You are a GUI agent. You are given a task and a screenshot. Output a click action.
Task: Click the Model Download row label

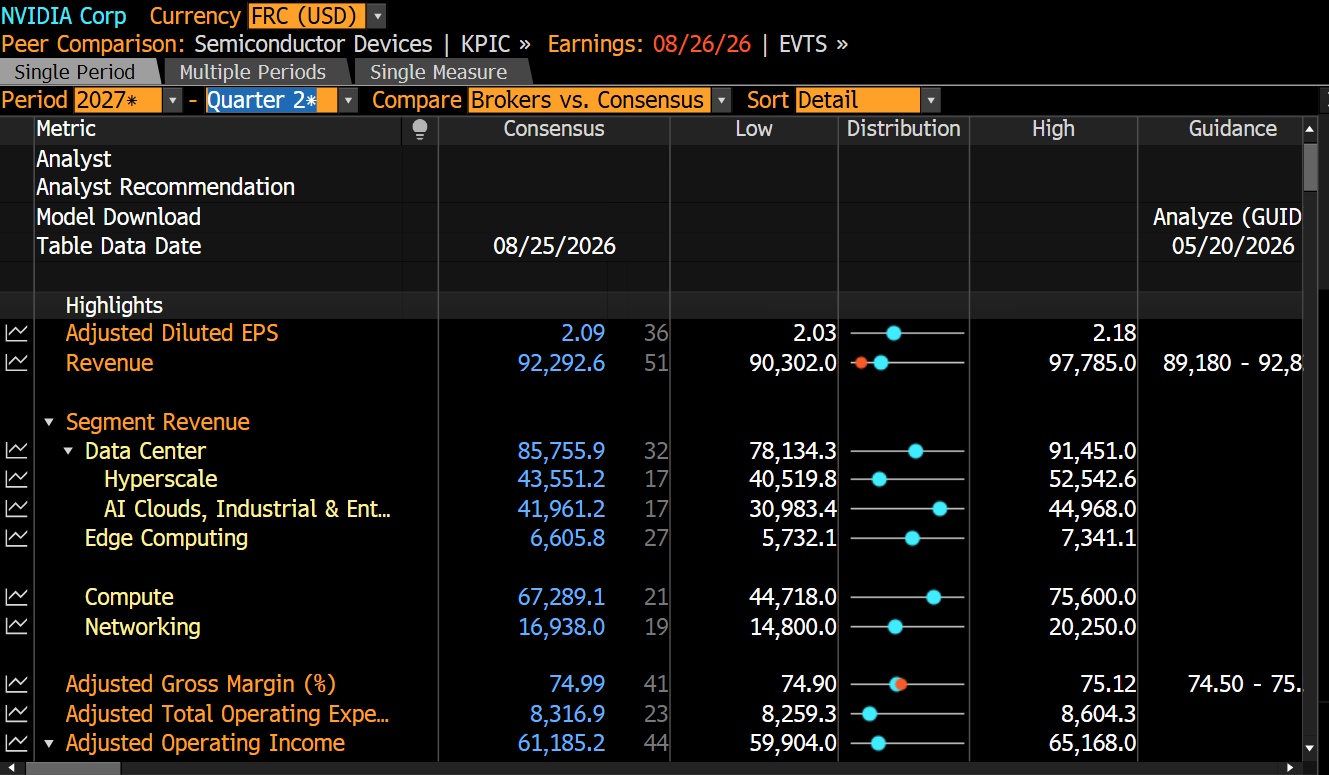118,217
